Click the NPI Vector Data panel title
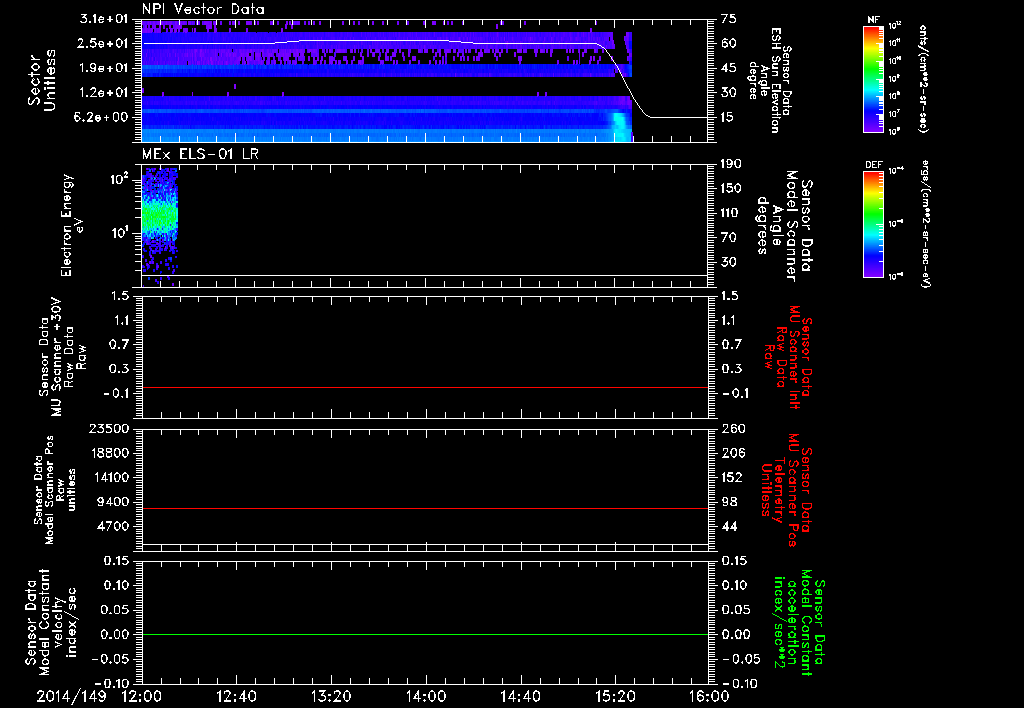The height and width of the screenshot is (708, 1024). (x=203, y=9)
